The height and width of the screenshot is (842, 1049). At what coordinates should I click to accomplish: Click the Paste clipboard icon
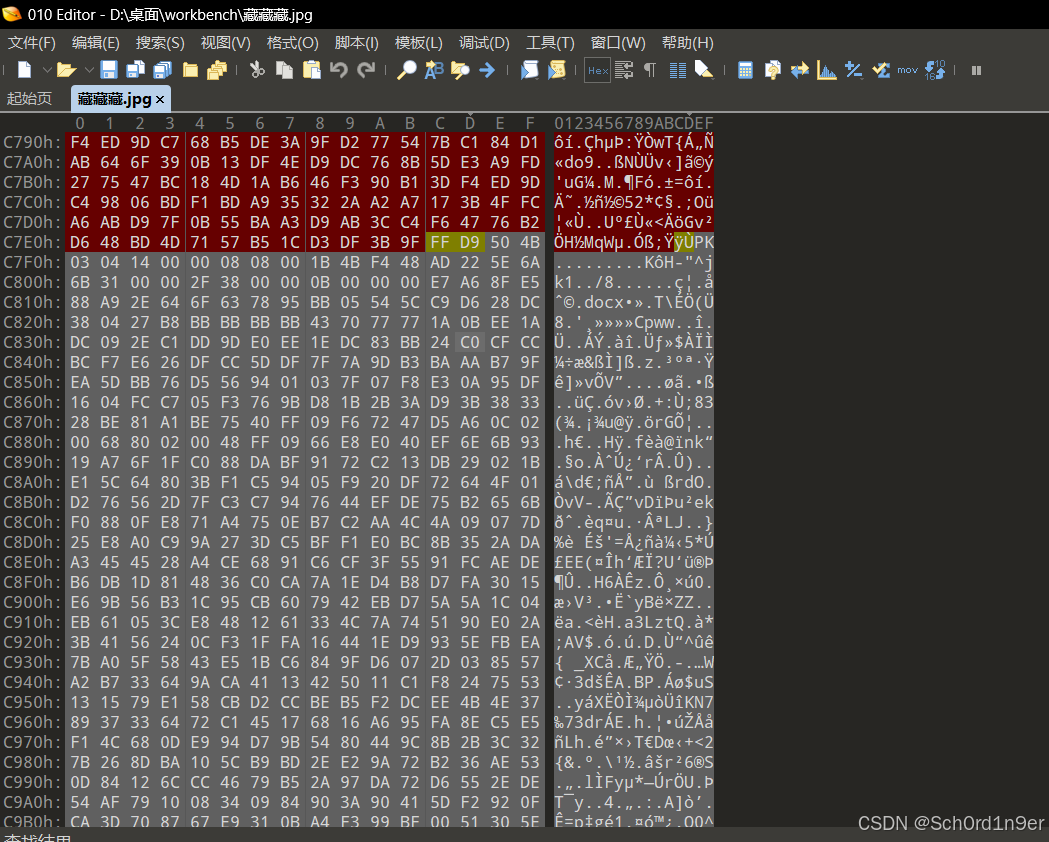[x=312, y=70]
